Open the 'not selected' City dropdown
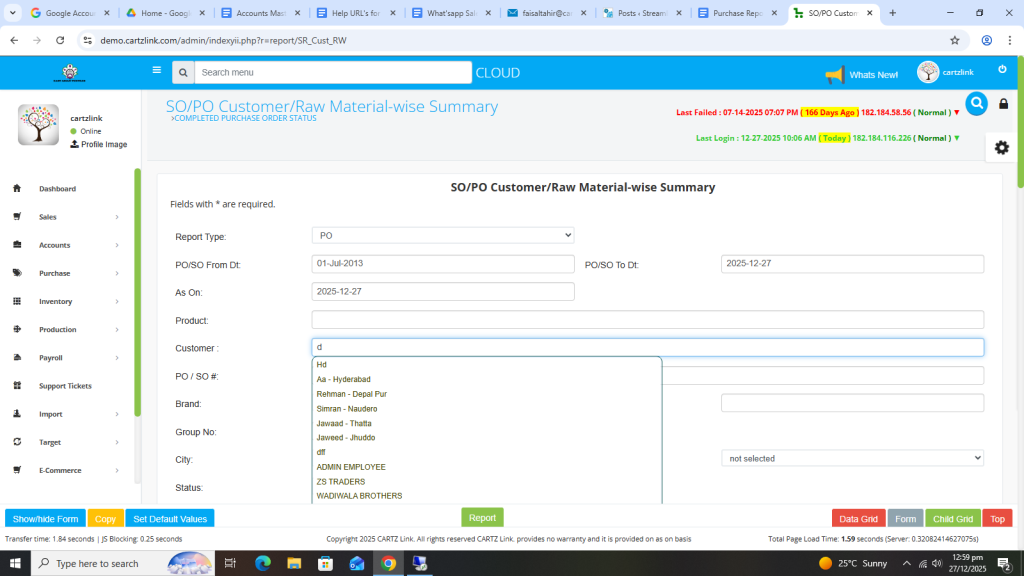Image resolution: width=1024 pixels, height=576 pixels. (852, 458)
